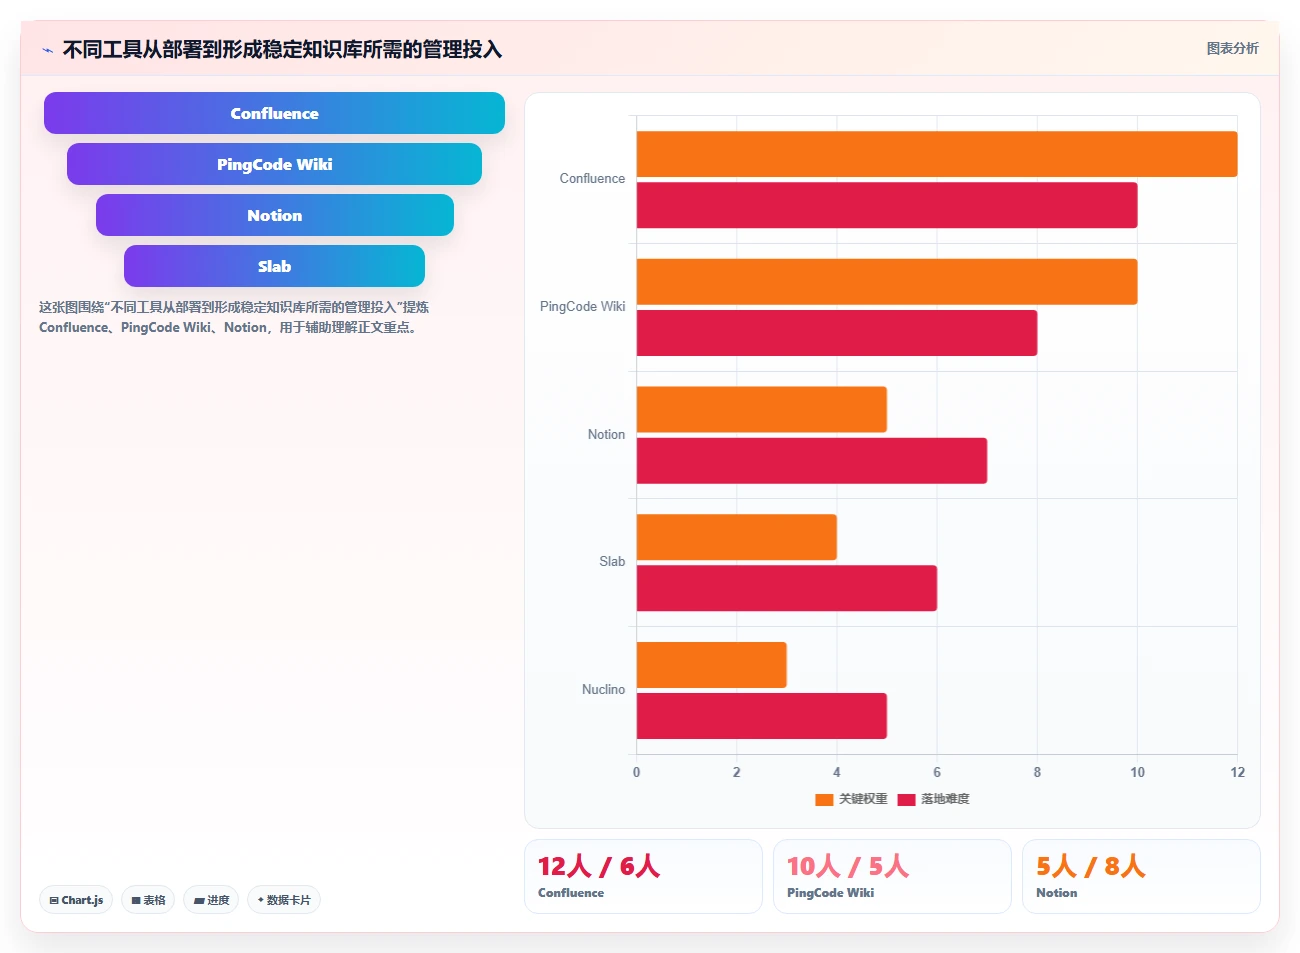Viewport: 1300px width, 953px height.
Task: Click x-axis tick label 0
Action: (637, 772)
